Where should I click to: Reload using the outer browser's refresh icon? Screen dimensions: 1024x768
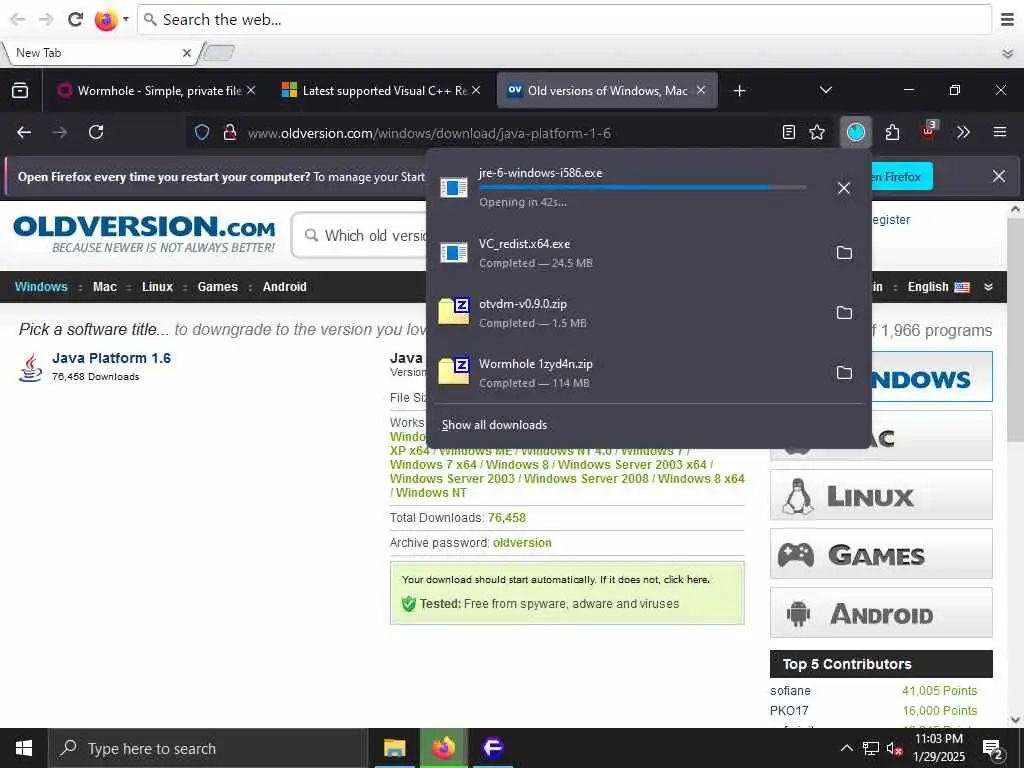76,20
